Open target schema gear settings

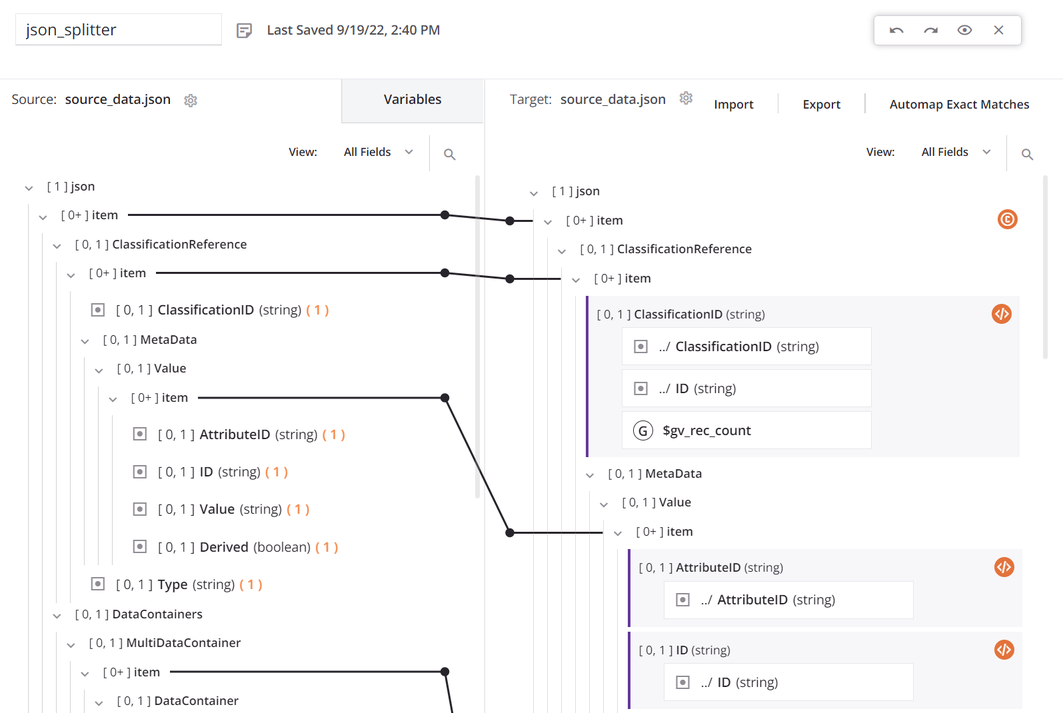(686, 99)
